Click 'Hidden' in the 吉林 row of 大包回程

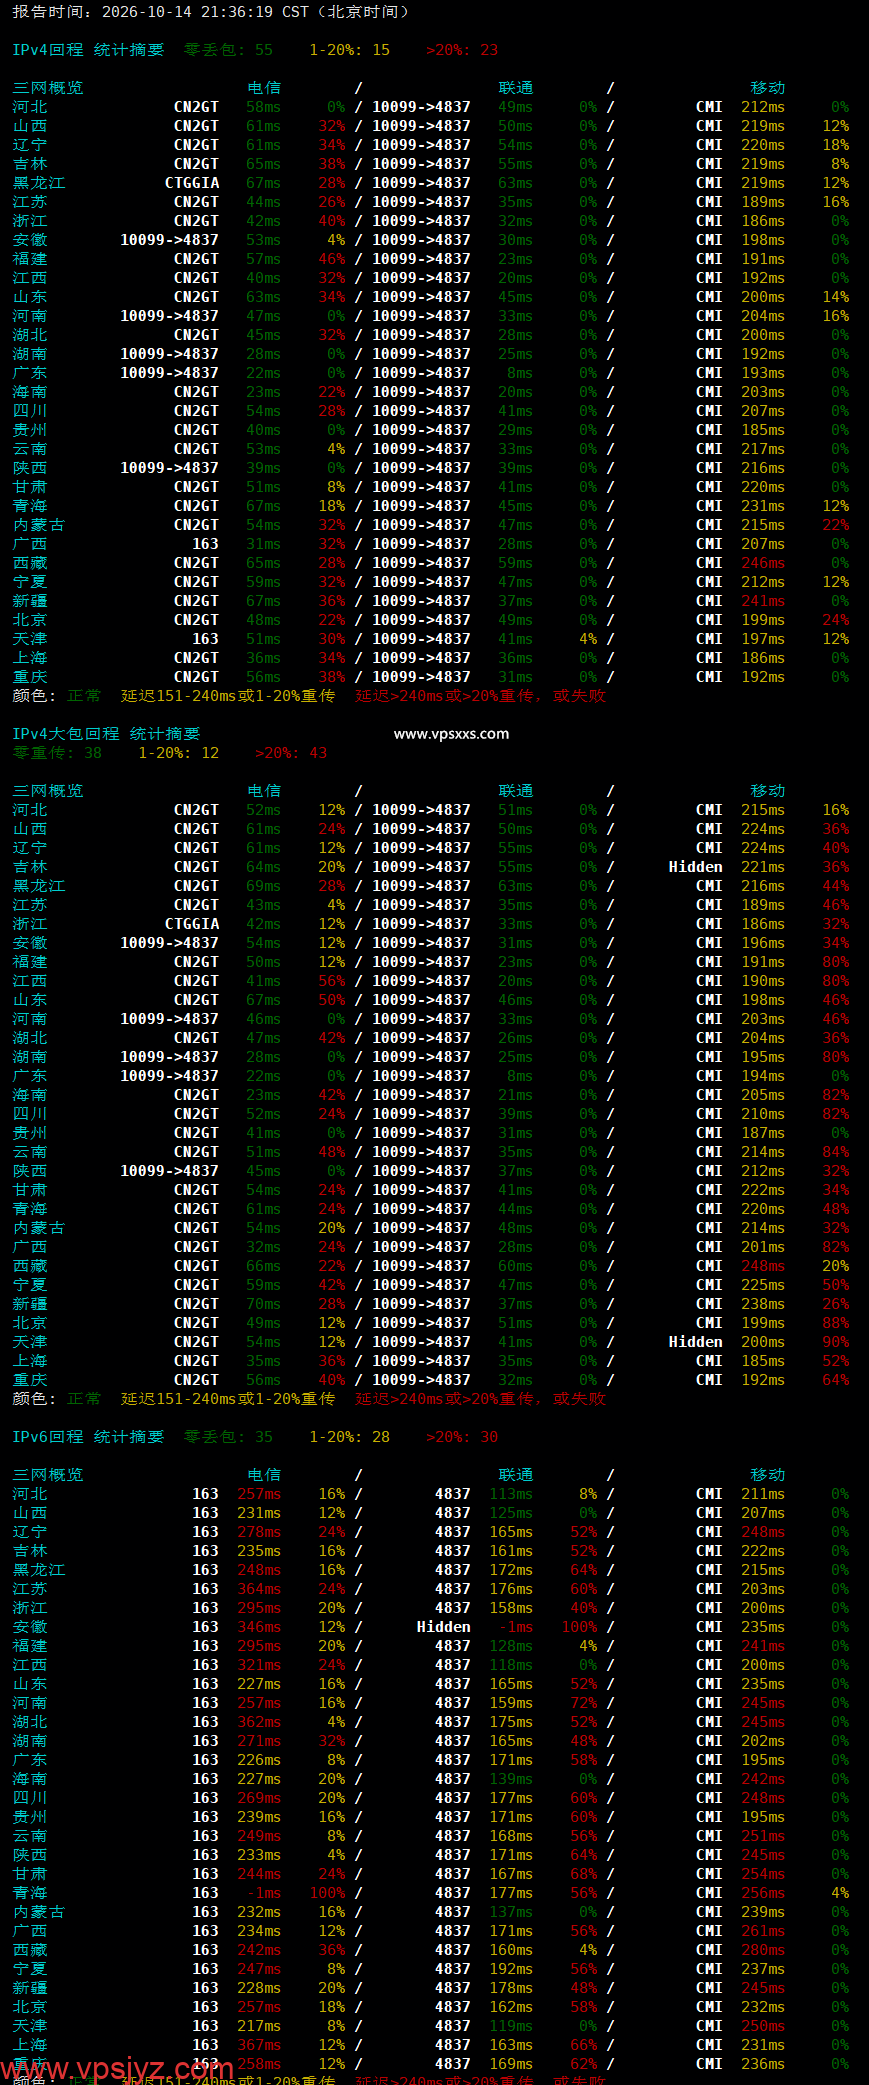pos(696,867)
